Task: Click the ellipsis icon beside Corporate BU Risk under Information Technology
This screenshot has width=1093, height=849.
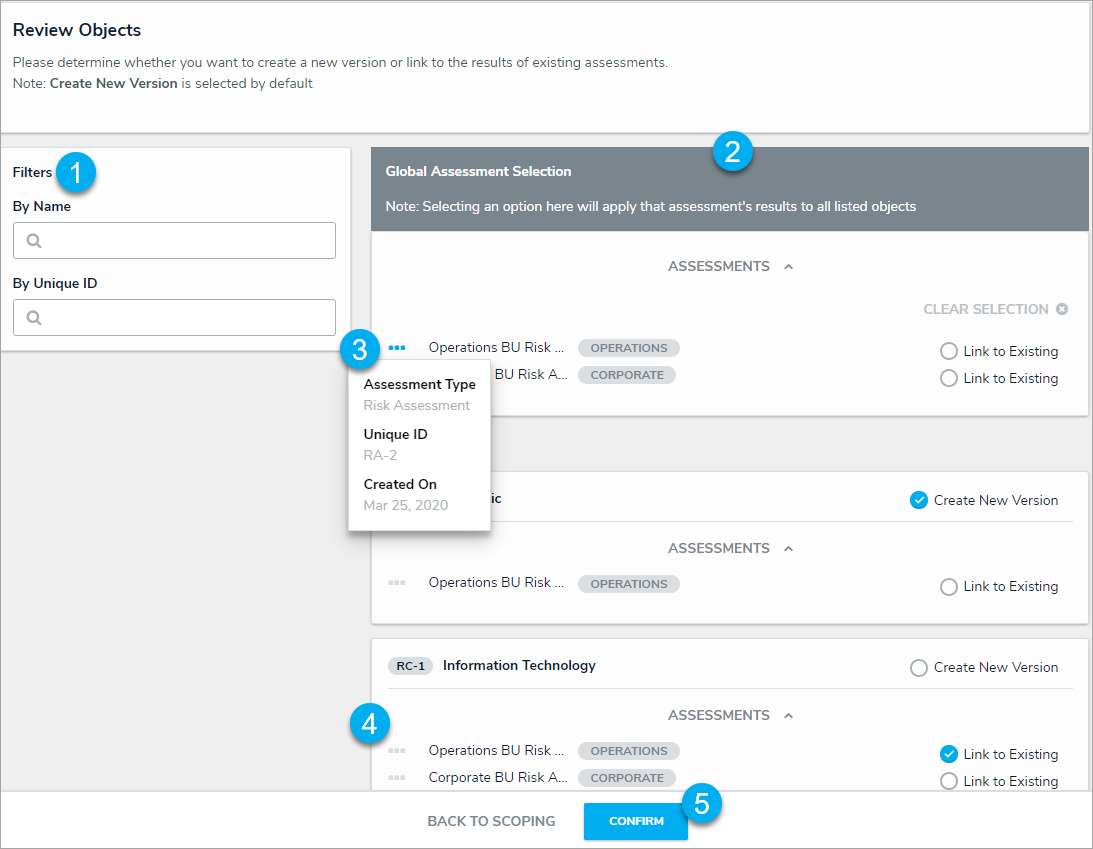Action: pyautogui.click(x=397, y=778)
